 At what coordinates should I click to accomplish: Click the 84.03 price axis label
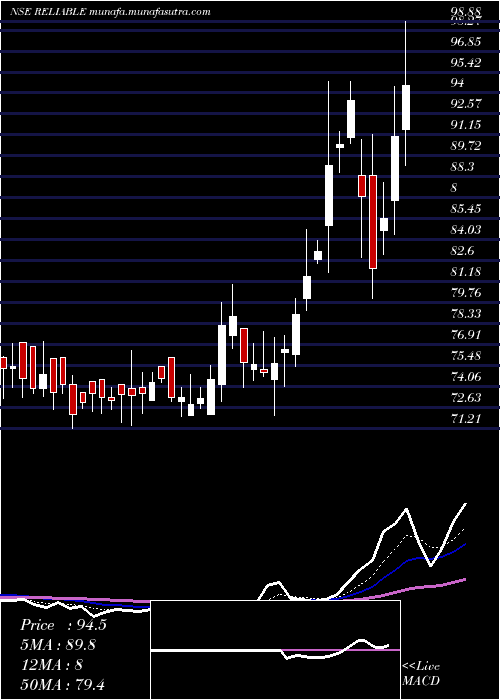click(466, 229)
